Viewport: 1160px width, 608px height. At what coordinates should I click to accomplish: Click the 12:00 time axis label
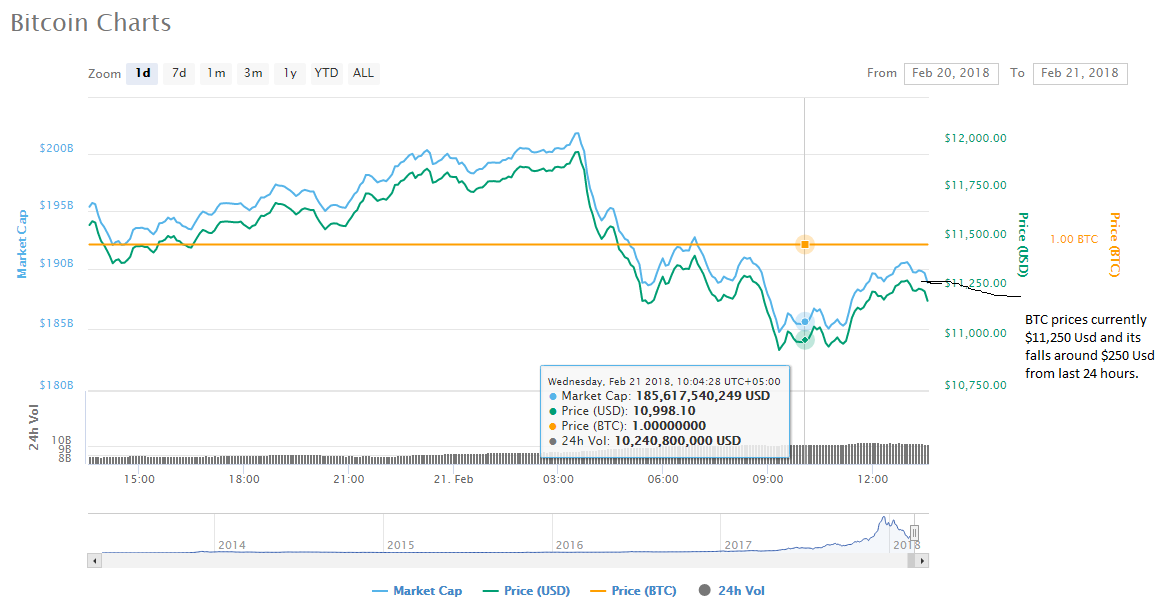pyautogui.click(x=872, y=479)
